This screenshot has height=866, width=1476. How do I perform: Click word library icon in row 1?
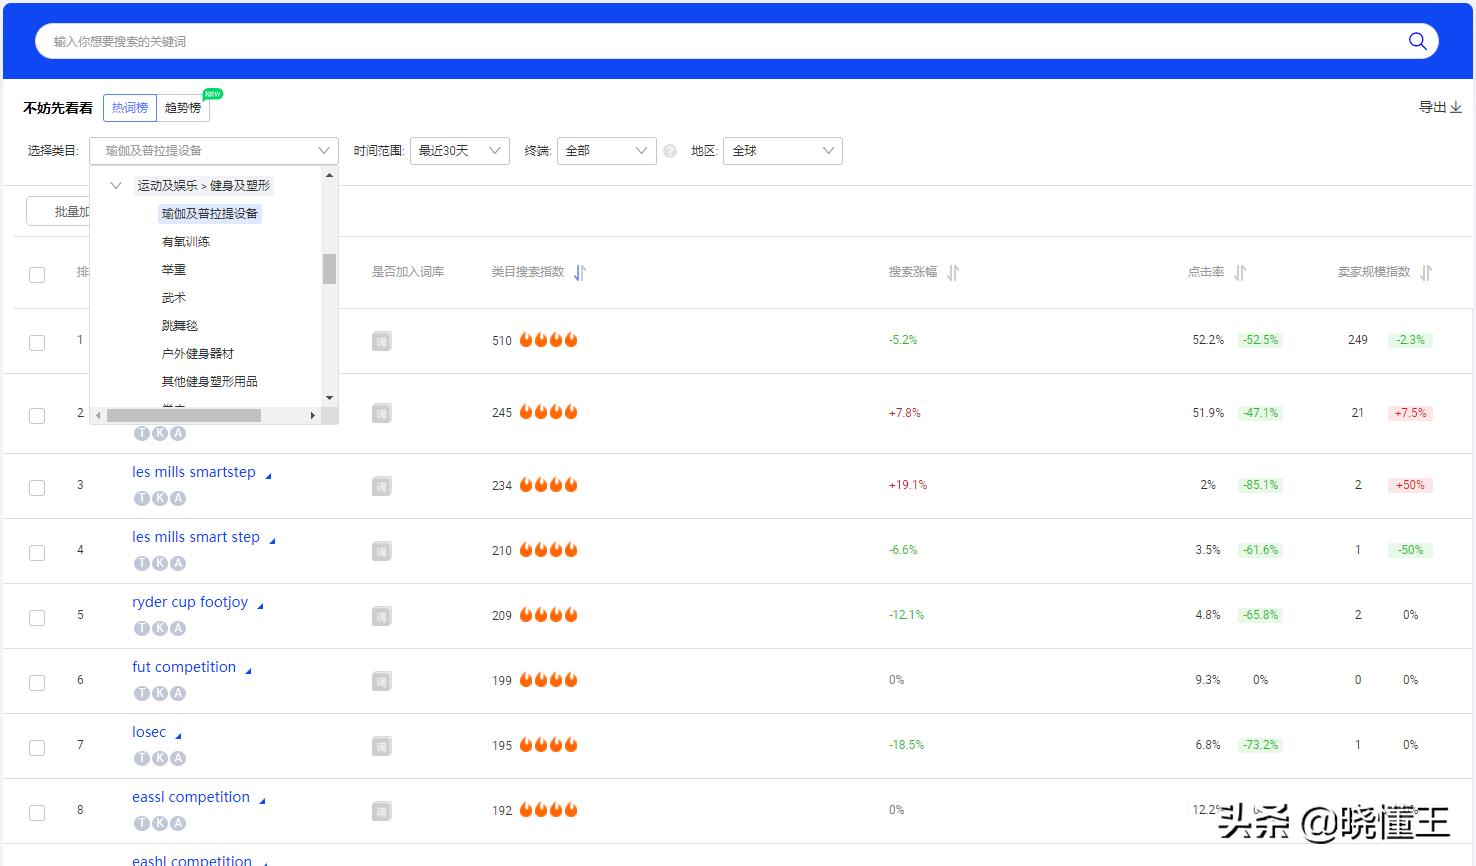(381, 341)
